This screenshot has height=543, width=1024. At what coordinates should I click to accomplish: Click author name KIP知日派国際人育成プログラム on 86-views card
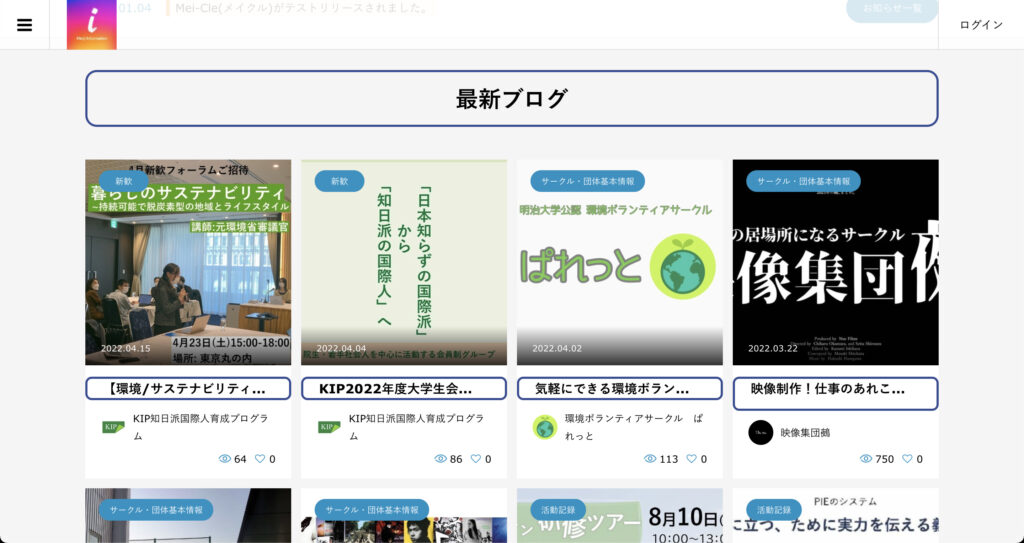click(x=416, y=427)
